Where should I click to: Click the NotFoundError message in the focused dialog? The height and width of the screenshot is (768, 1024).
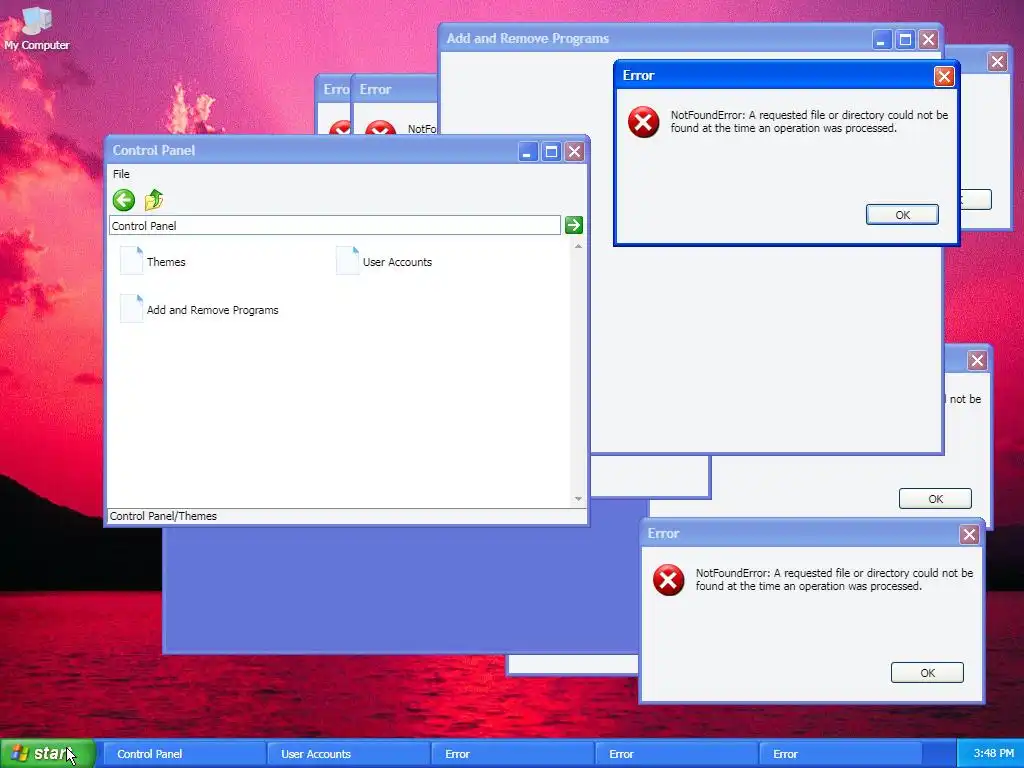pyautogui.click(x=809, y=121)
